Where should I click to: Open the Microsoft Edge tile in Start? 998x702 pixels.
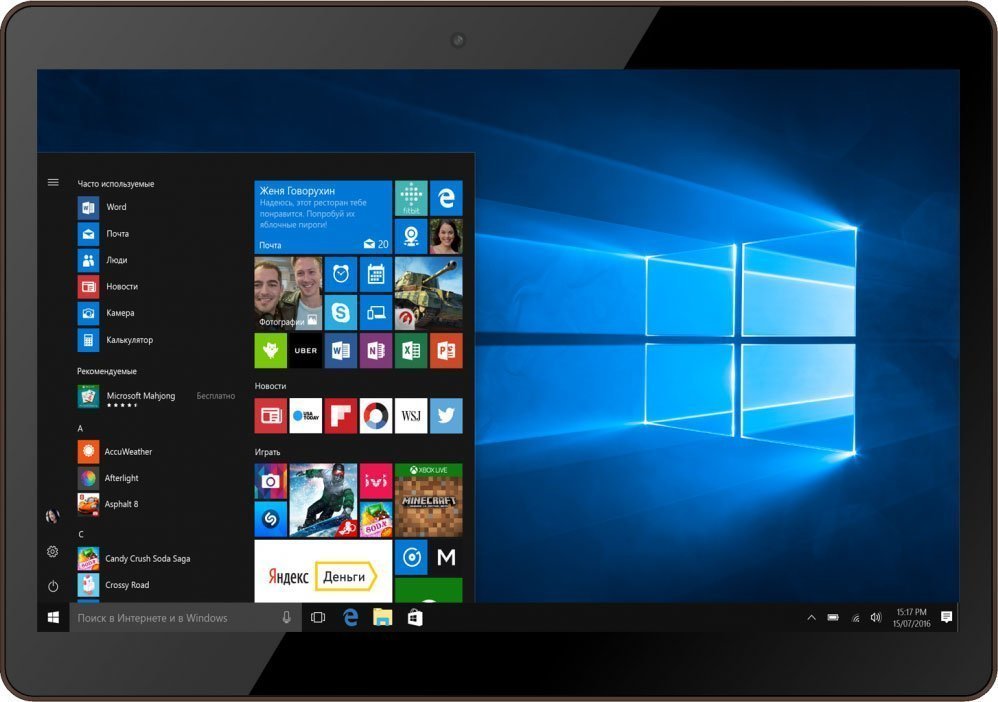pos(446,199)
